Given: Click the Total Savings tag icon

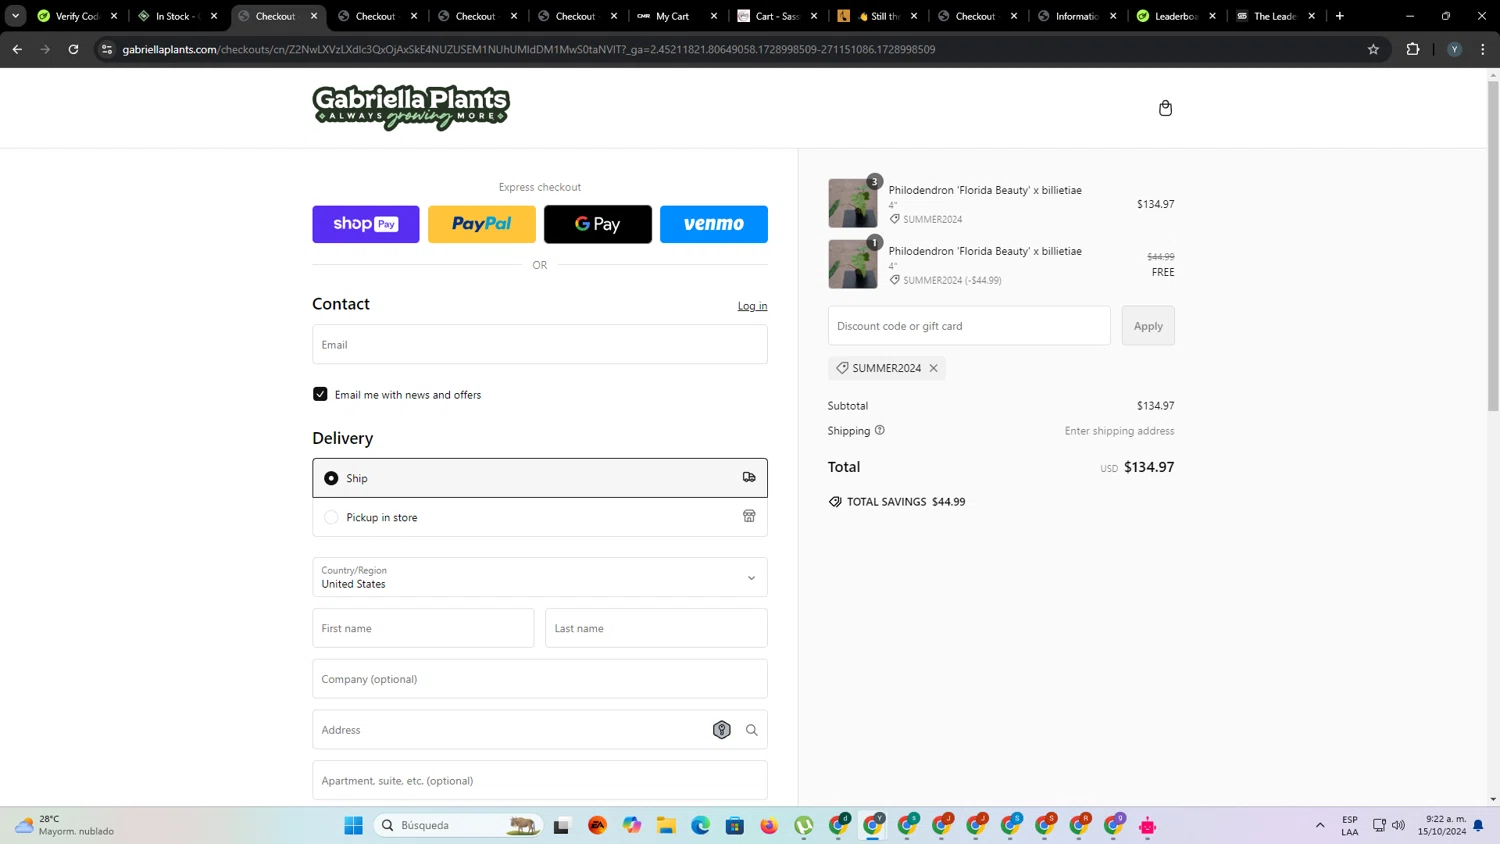Looking at the screenshot, I should pyautogui.click(x=835, y=502).
